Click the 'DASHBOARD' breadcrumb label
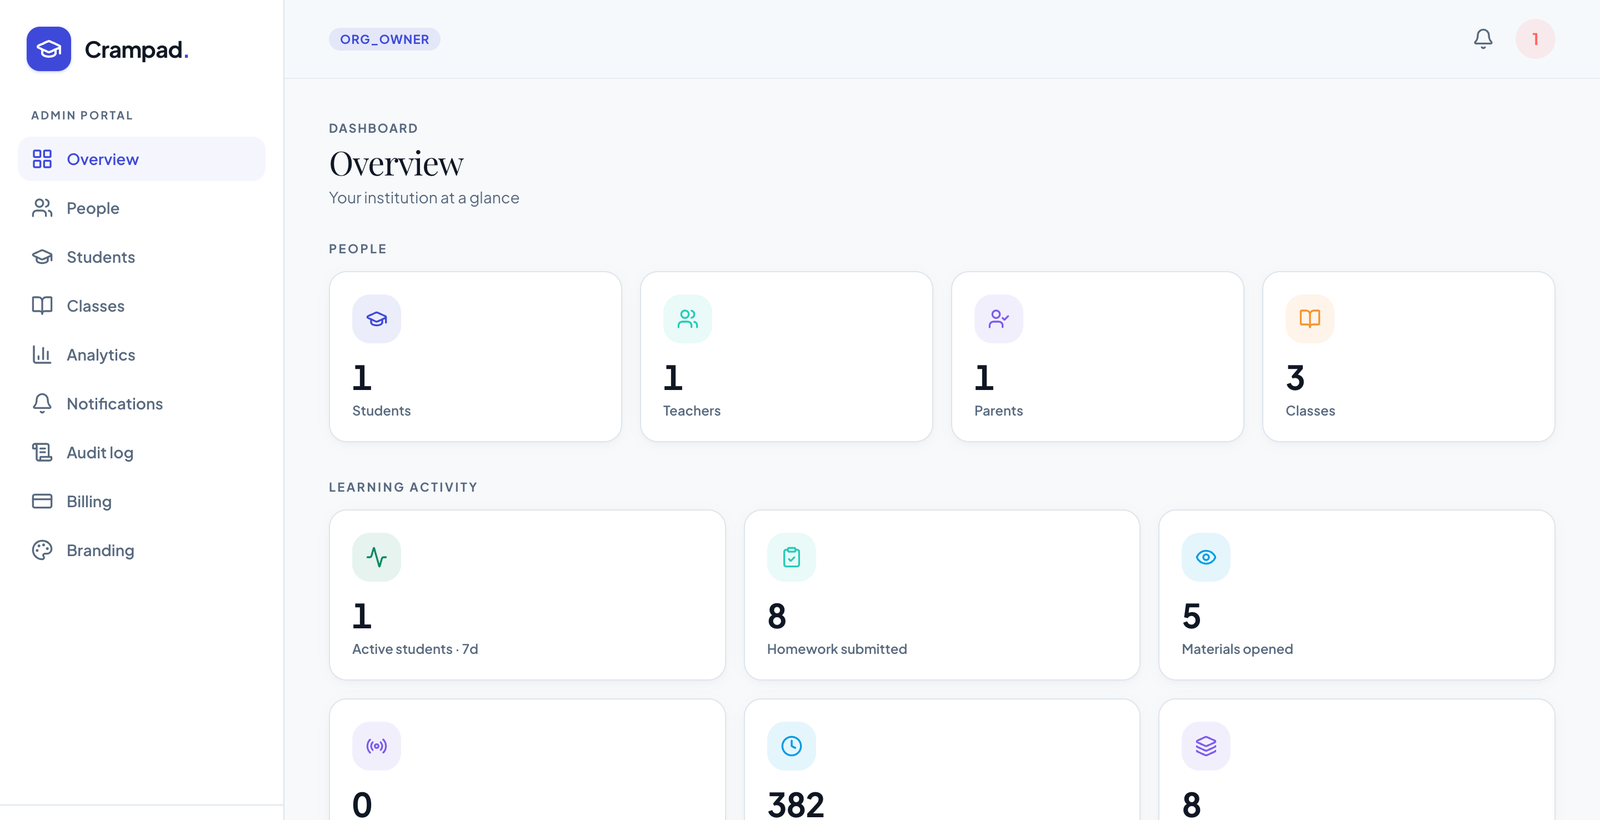Viewport: 1600px width, 820px height. pos(374,128)
